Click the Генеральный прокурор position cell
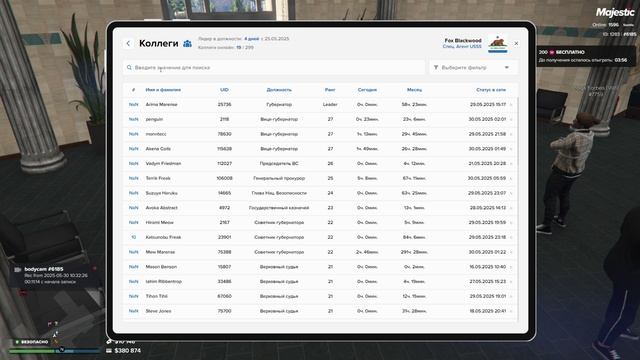The width and height of the screenshot is (640, 360). pos(279,178)
